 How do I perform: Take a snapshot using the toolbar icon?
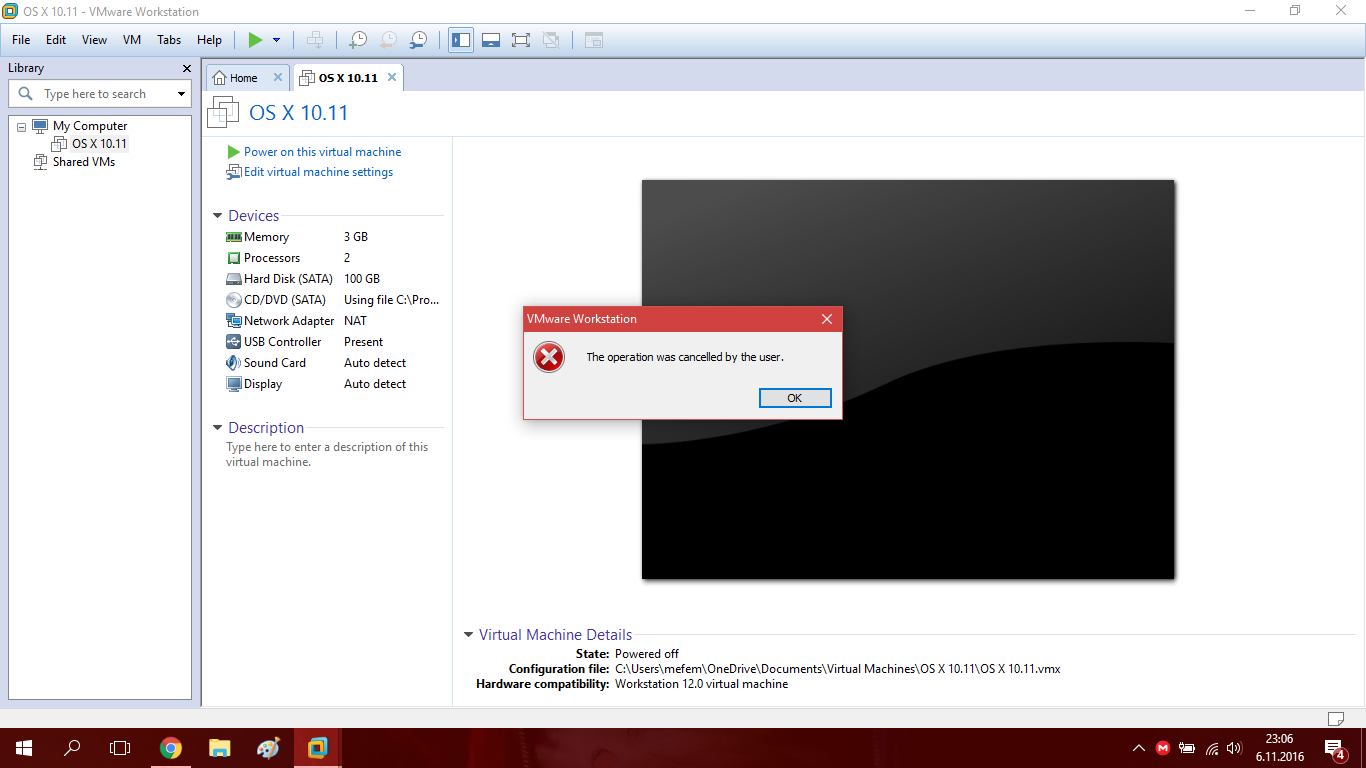357,40
